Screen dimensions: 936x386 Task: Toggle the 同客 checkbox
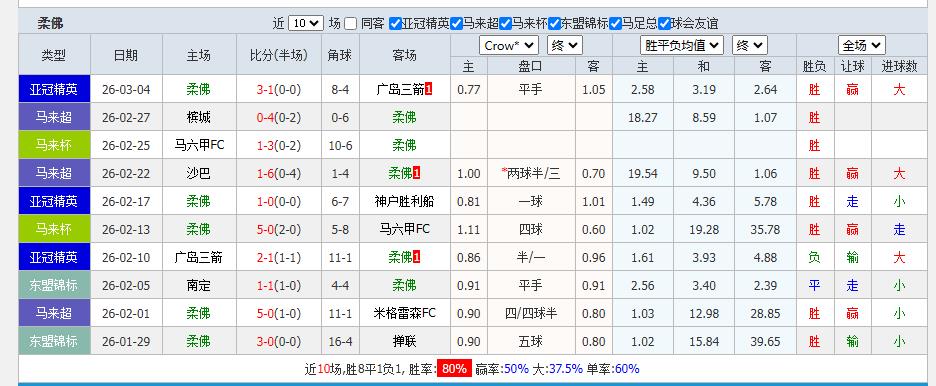350,23
